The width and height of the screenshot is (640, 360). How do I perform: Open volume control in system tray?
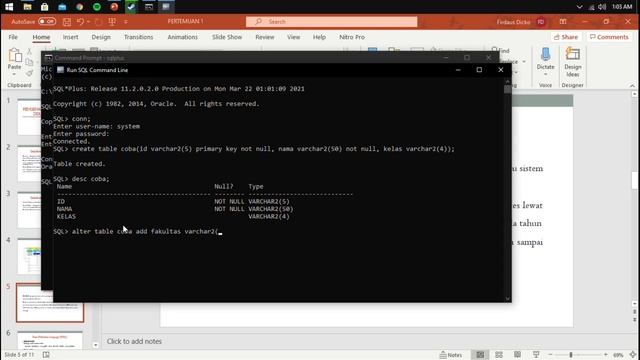[602, 7]
